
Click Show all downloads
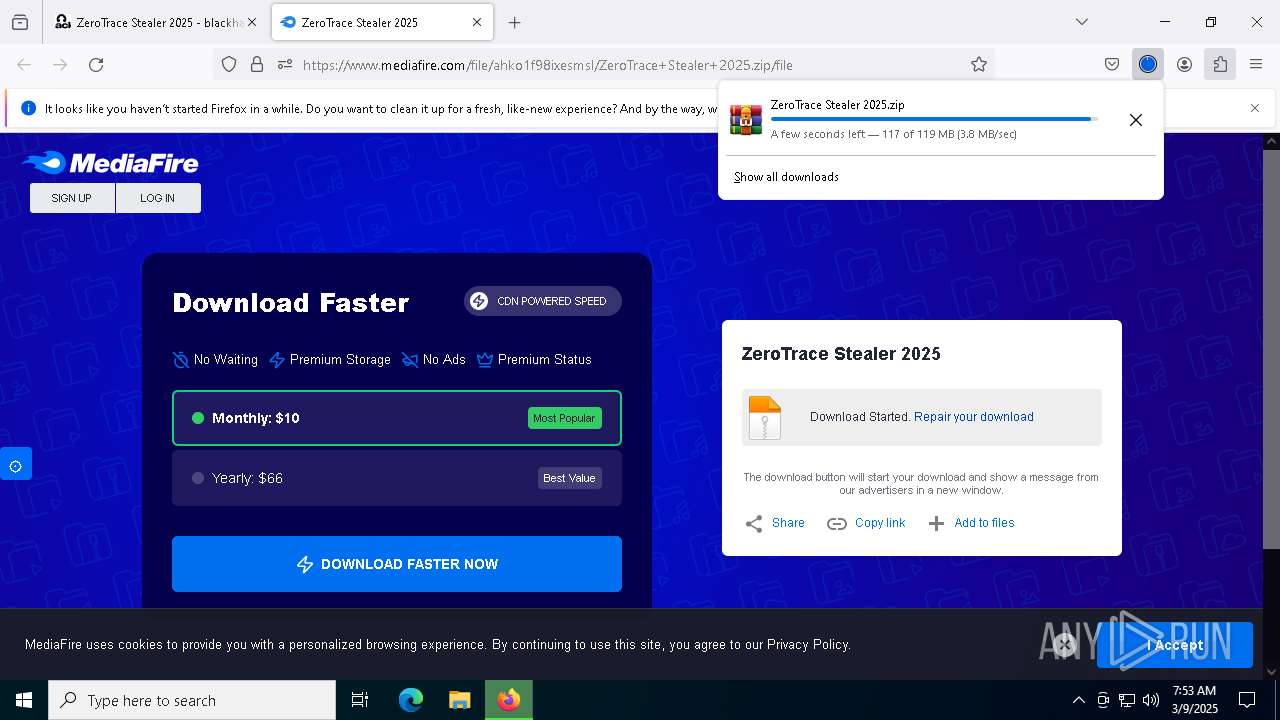(x=786, y=177)
